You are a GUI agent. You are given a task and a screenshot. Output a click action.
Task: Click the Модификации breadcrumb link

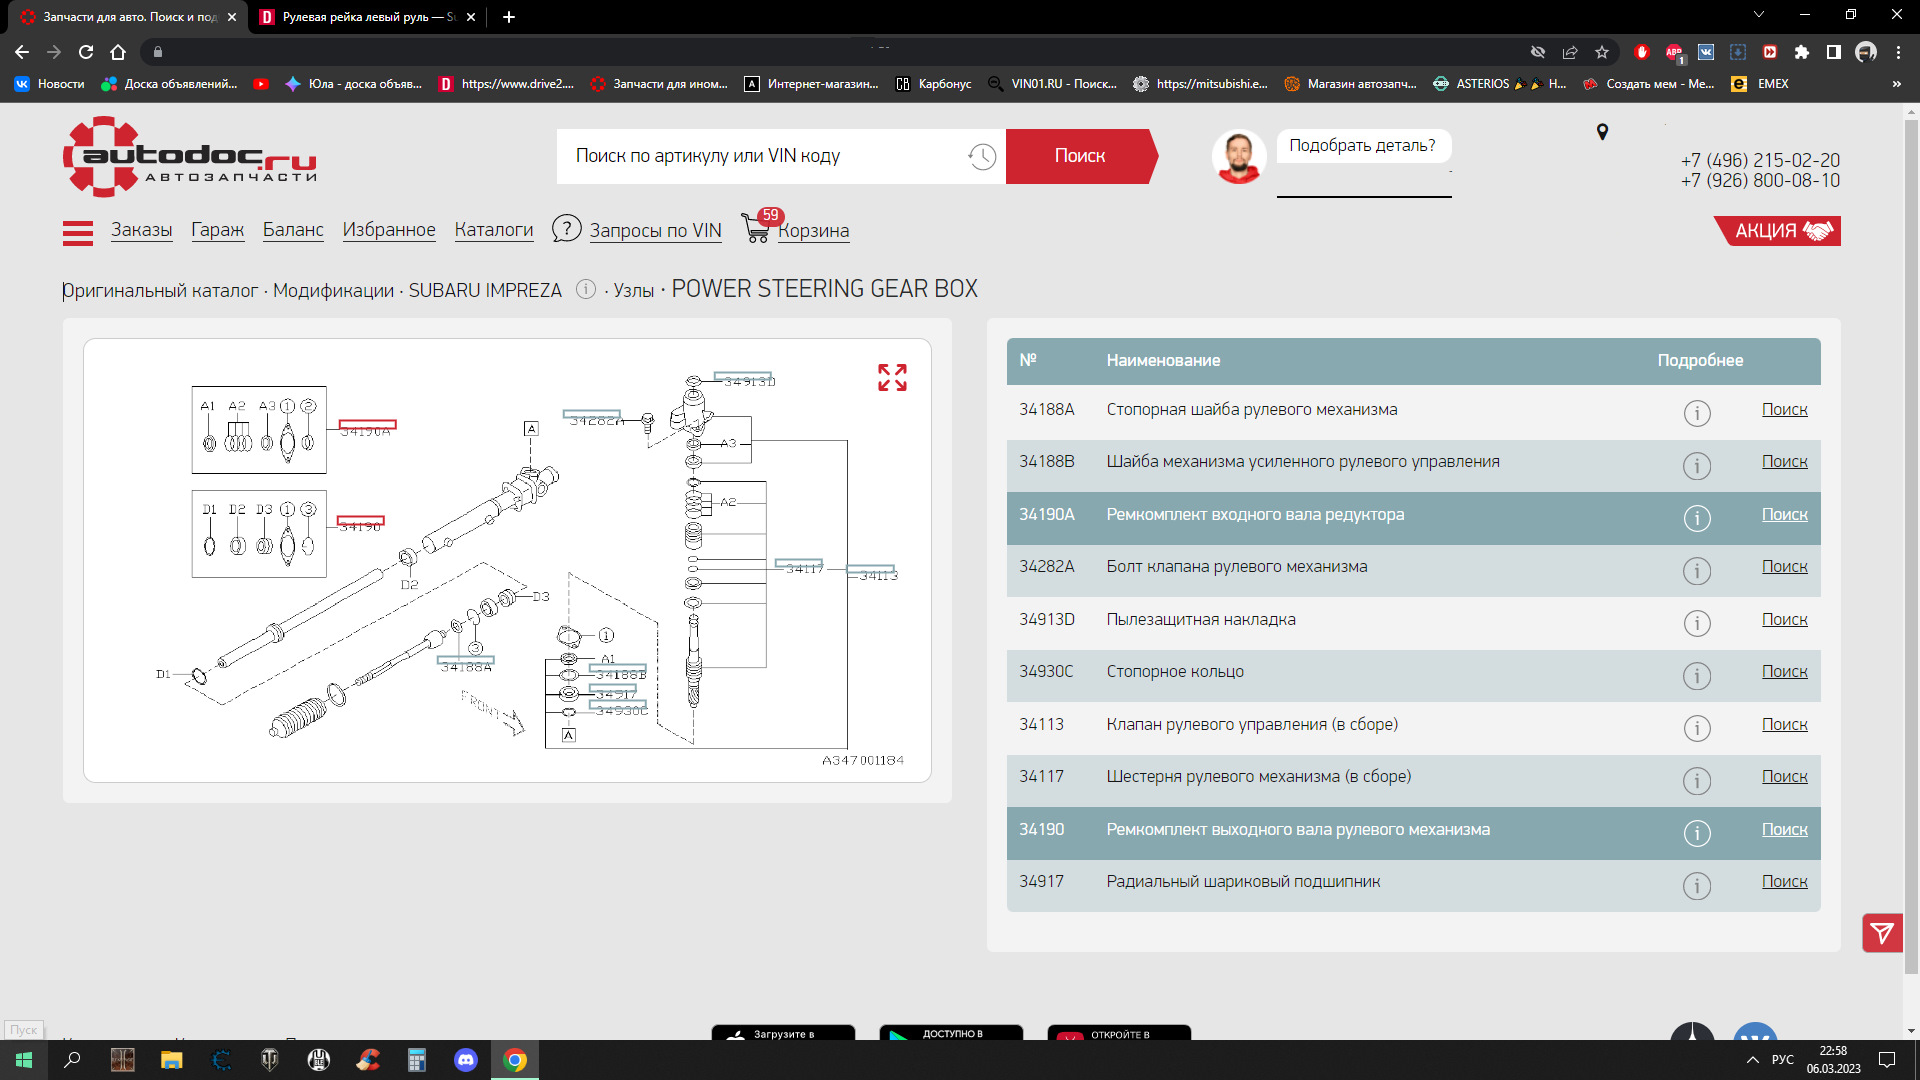click(333, 290)
